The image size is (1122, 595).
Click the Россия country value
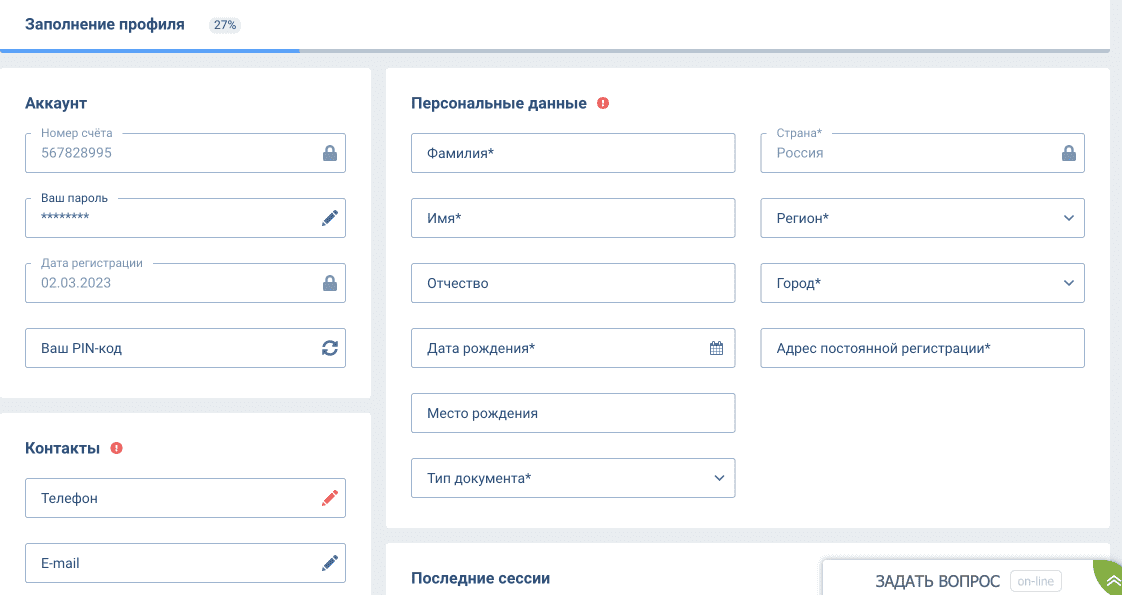click(x=800, y=153)
